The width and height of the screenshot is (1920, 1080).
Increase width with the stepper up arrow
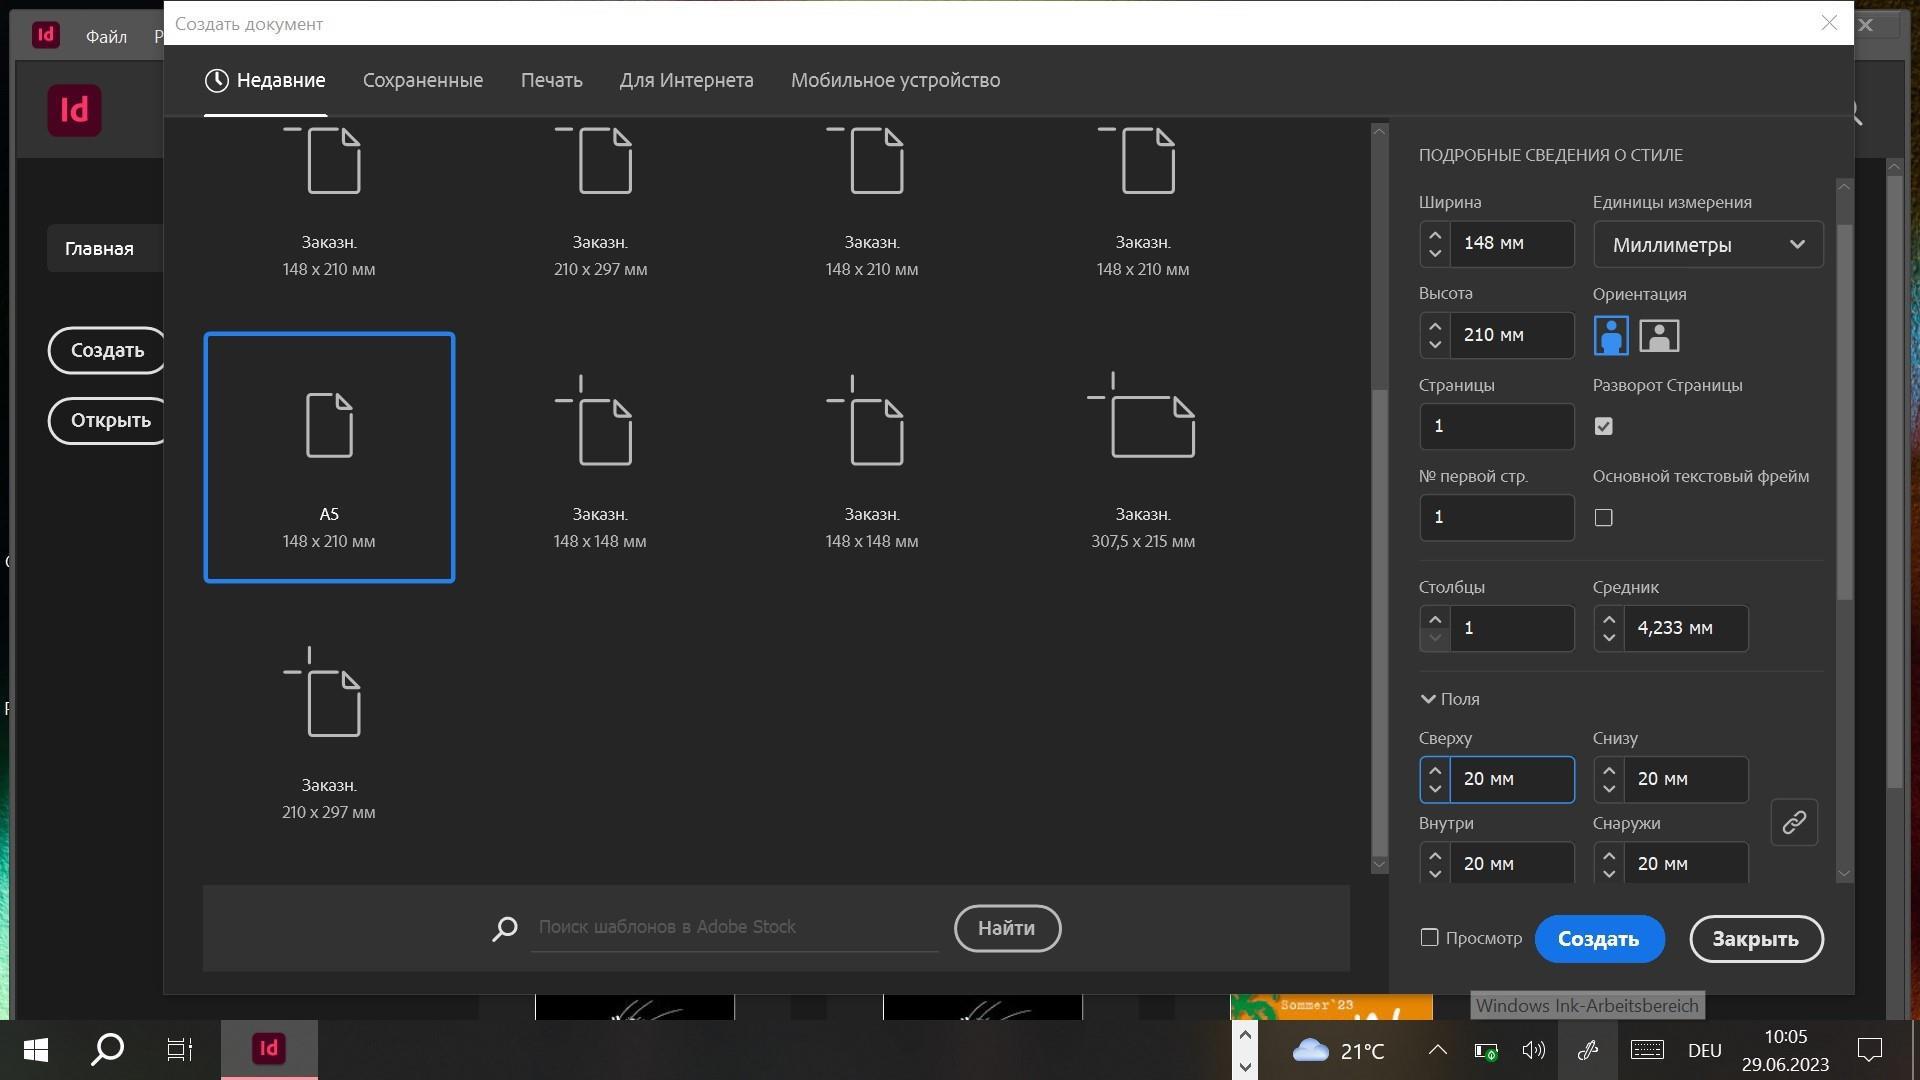point(1435,235)
